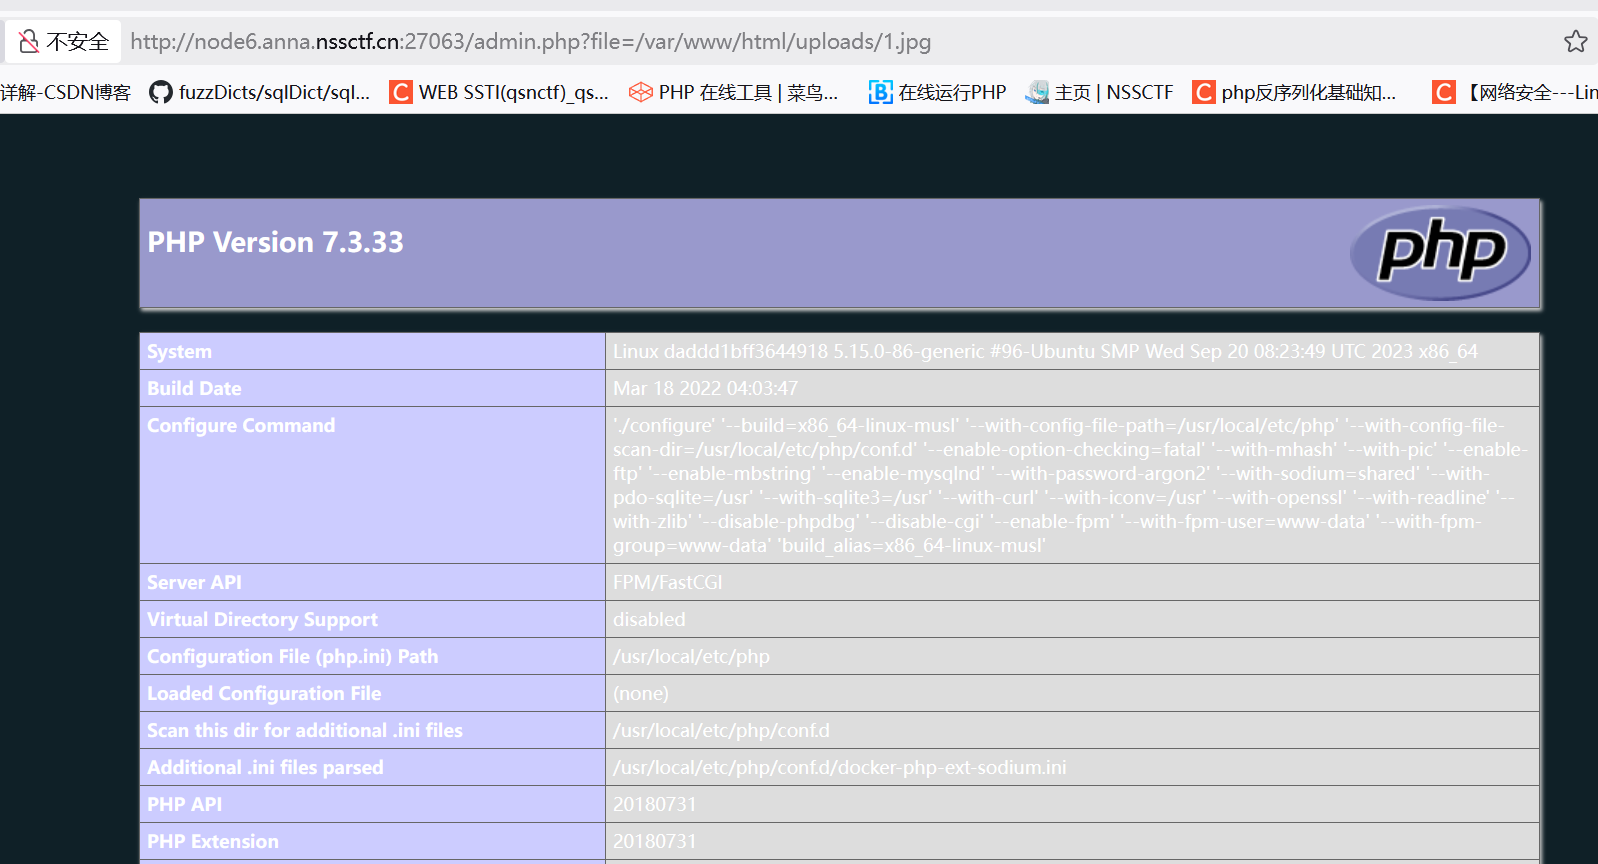This screenshot has width=1598, height=864.
Task: Click the PHP logo in header
Action: (x=1440, y=252)
